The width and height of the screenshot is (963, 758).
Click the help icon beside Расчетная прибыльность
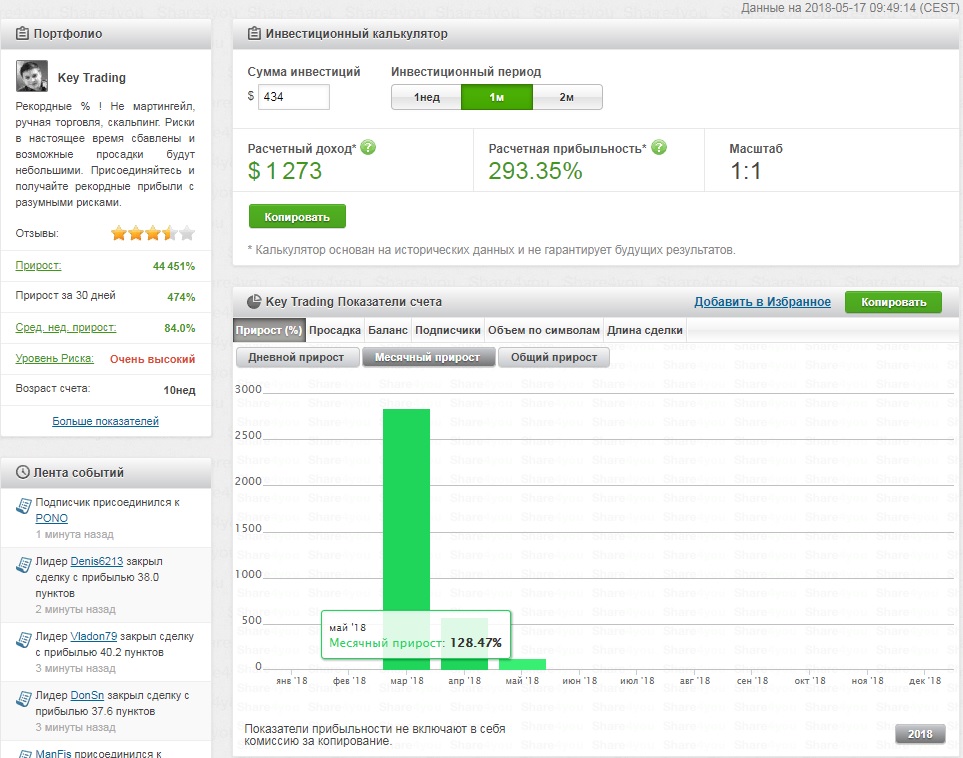click(x=659, y=148)
